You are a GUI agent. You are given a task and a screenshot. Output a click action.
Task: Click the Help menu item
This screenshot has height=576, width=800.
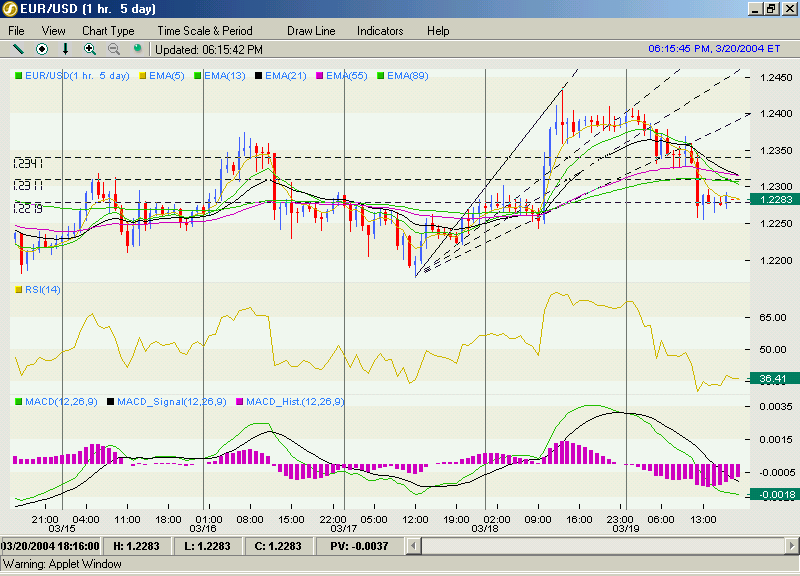[438, 31]
